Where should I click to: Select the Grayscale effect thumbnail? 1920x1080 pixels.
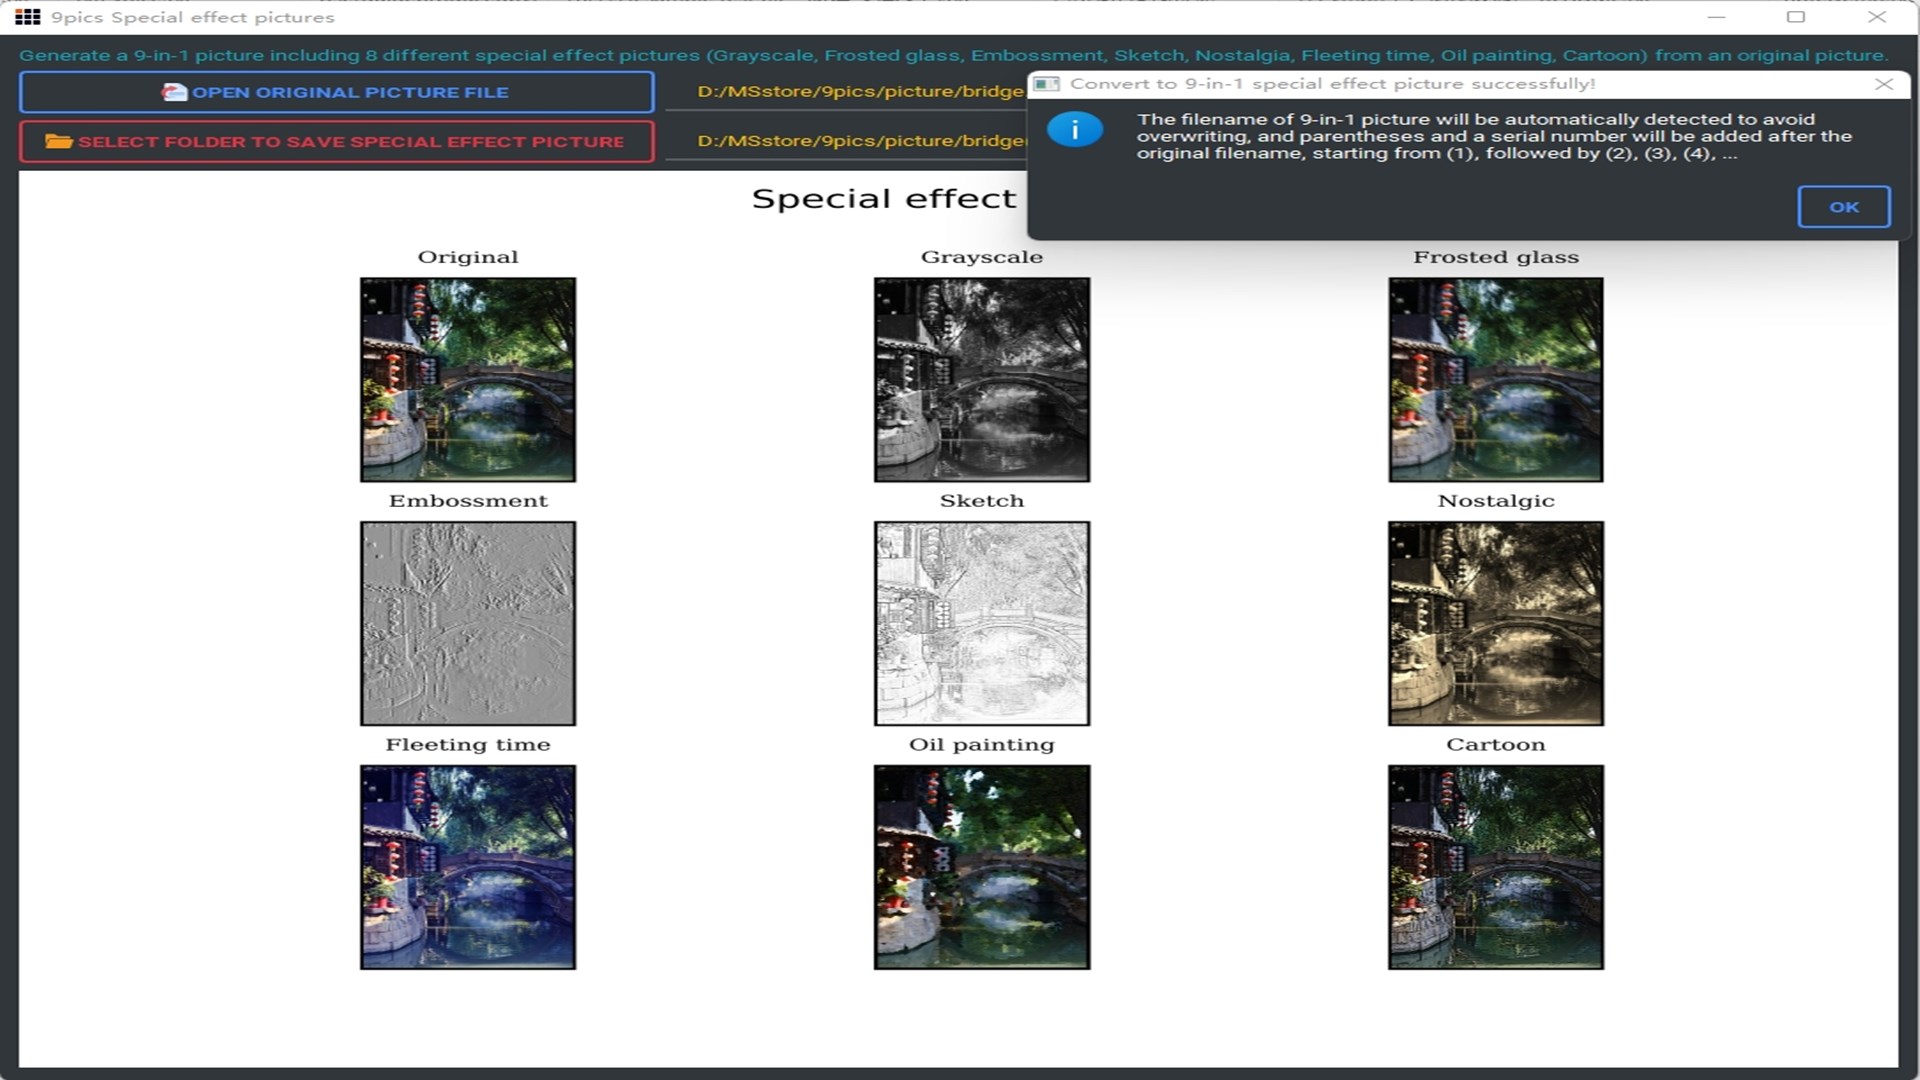981,380
